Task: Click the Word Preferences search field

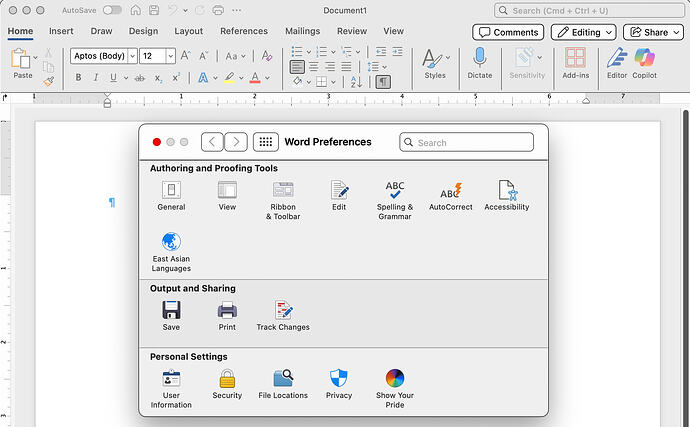Action: (466, 142)
